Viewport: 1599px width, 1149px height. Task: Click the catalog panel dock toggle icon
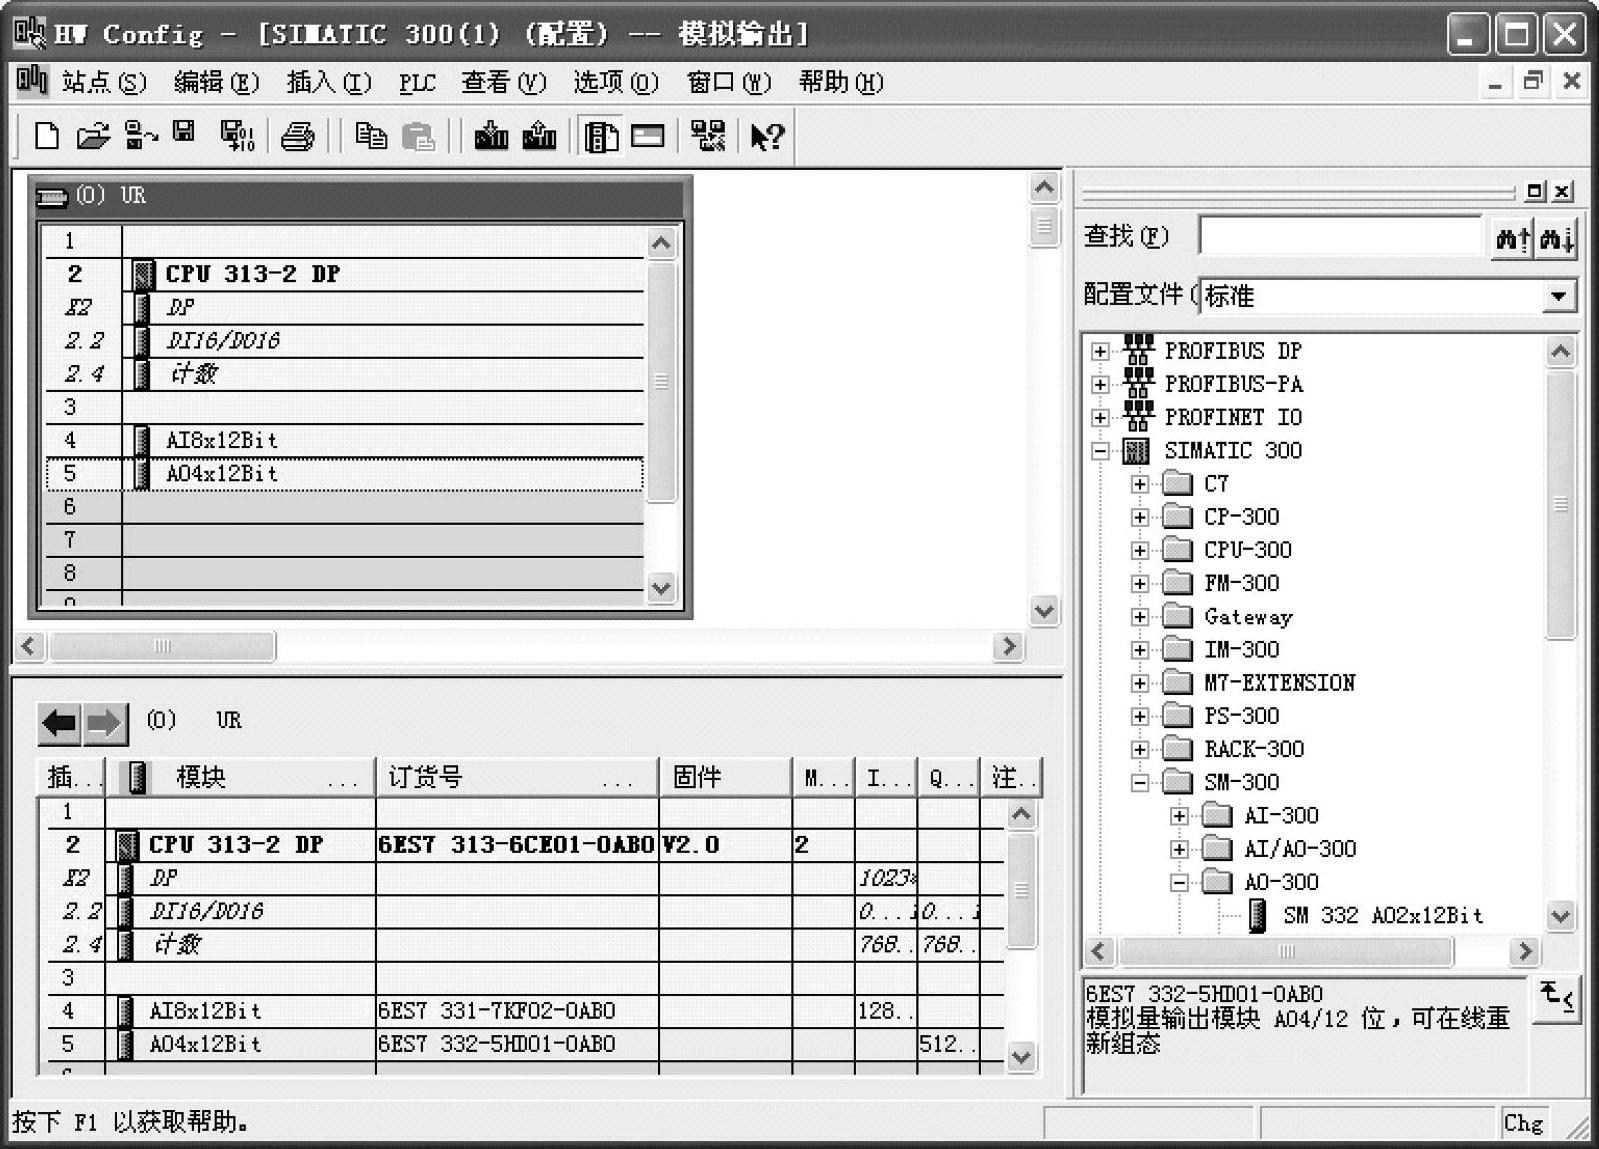click(1536, 191)
